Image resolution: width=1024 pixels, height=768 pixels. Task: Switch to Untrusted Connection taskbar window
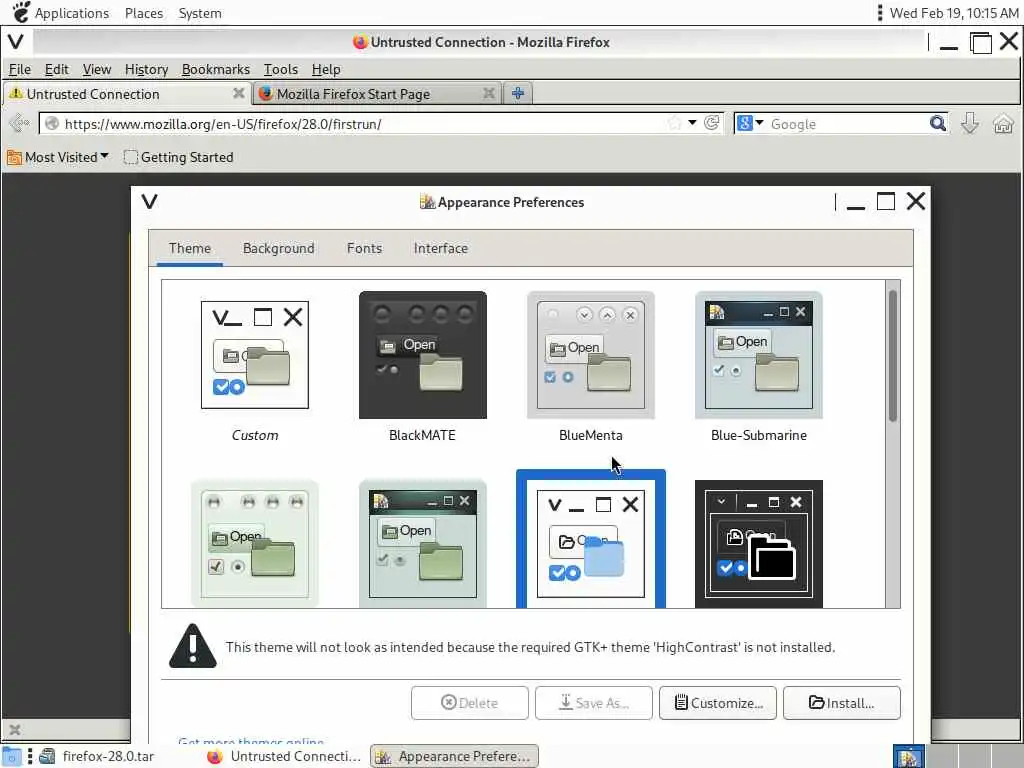[x=283, y=756]
